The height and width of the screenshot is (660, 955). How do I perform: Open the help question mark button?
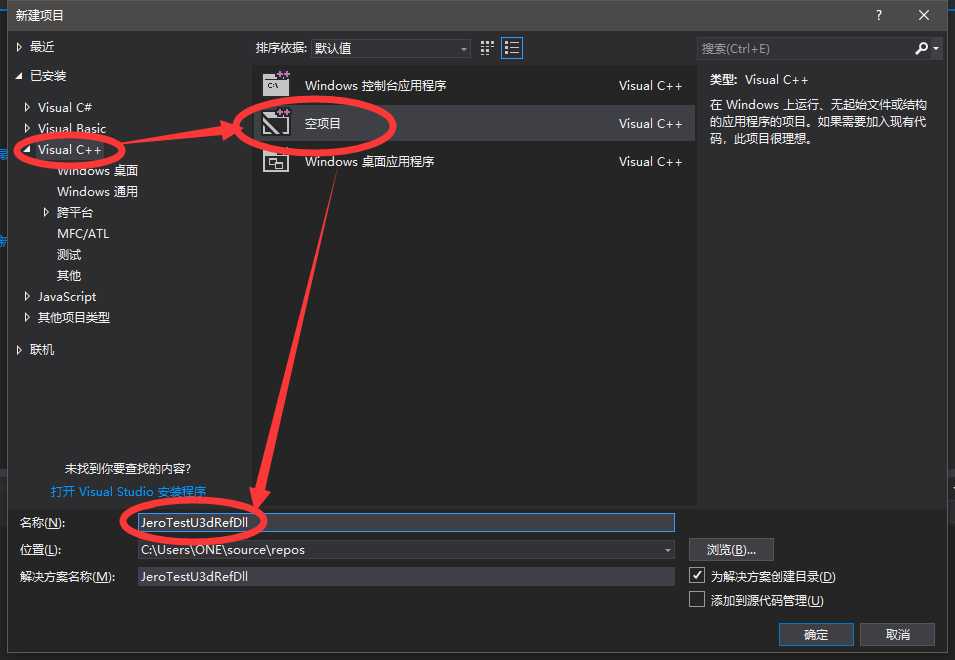point(878,15)
